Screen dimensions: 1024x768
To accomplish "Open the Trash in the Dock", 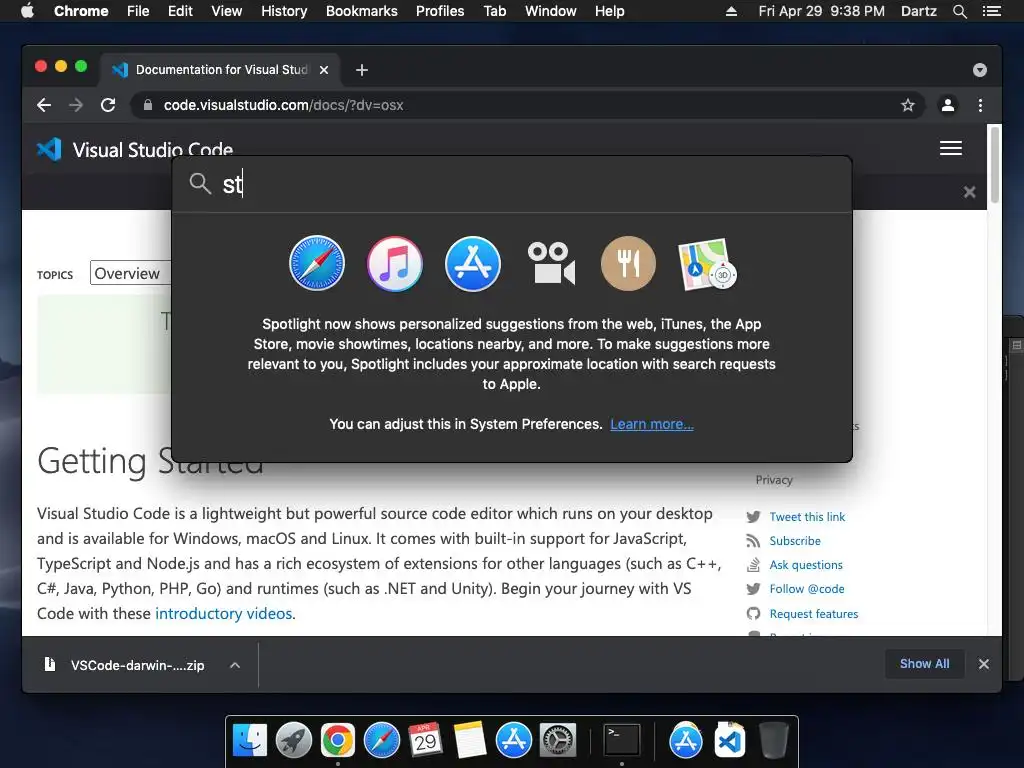I will (x=774, y=740).
